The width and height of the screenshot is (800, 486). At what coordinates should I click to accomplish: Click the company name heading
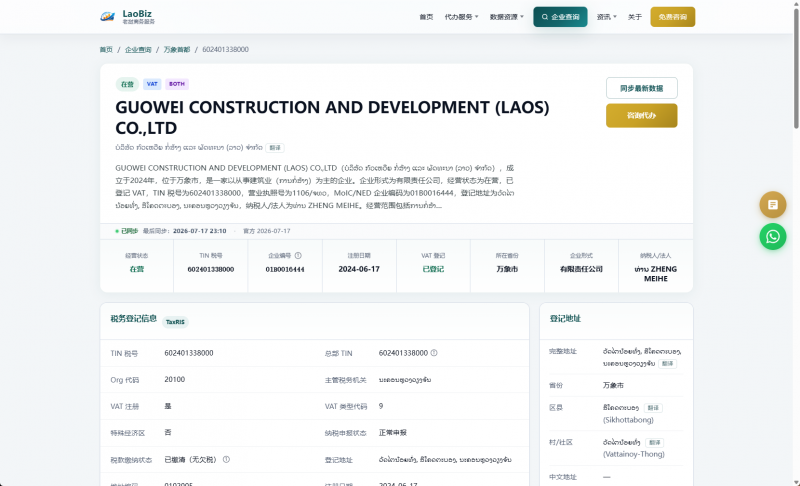pyautogui.click(x=332, y=117)
